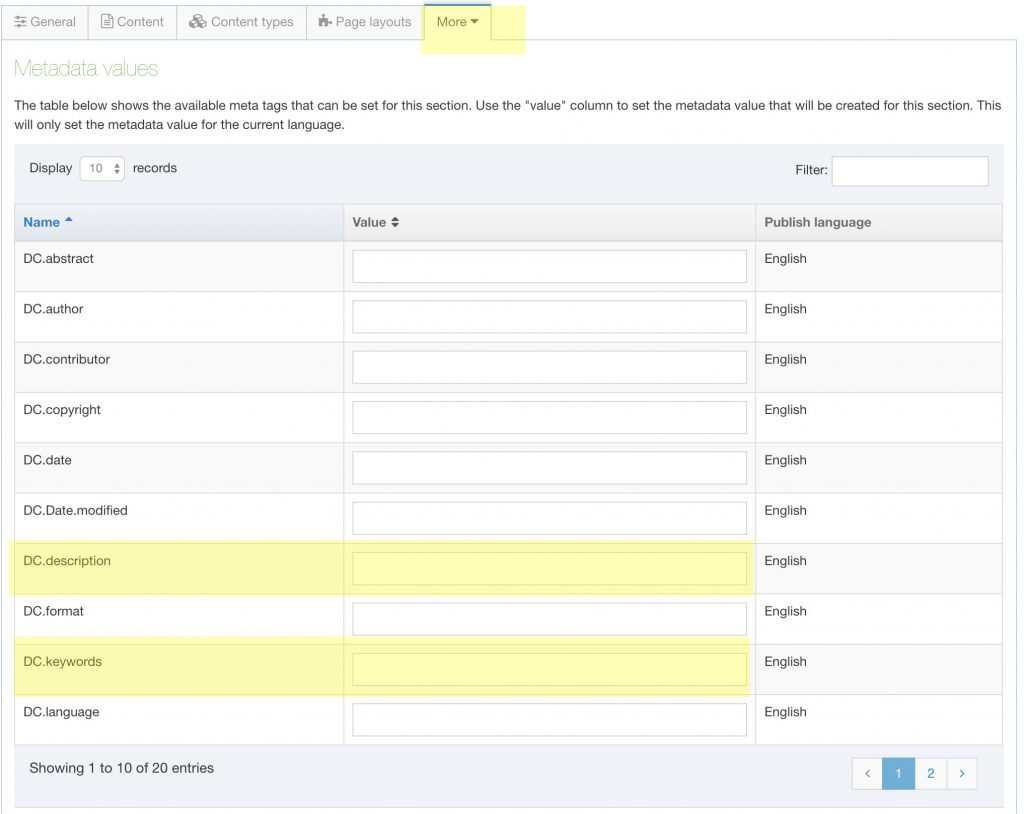The width and height of the screenshot is (1024, 814).
Task: Click the sort arrow beside the Value header
Action: pos(393,222)
